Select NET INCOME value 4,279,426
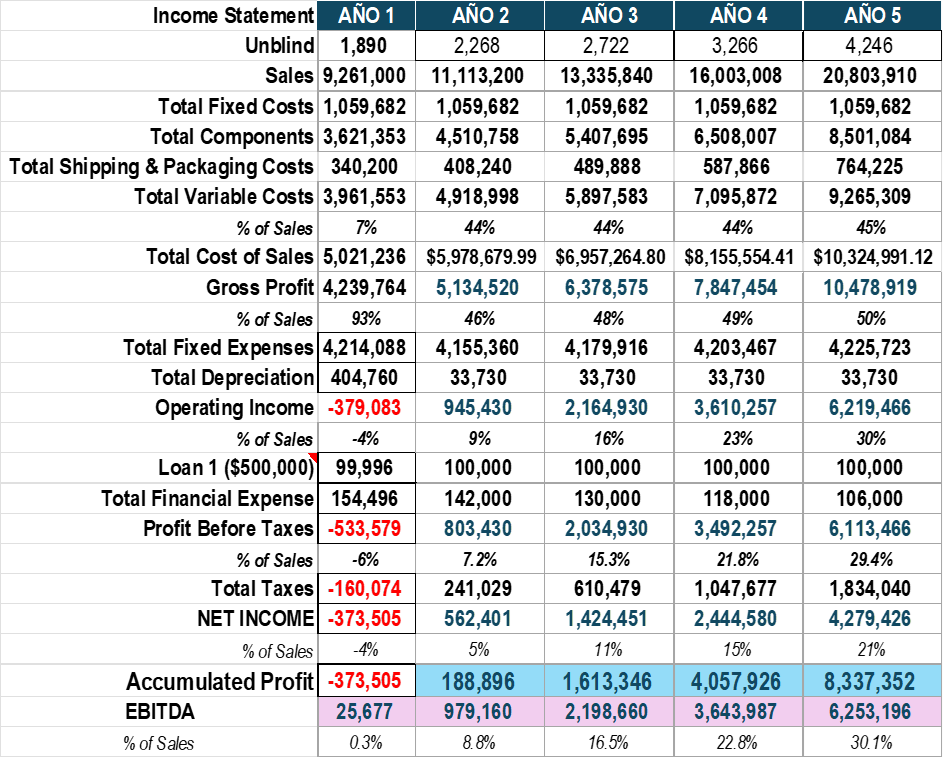Viewport: 943px width, 758px height. pyautogui.click(x=870, y=618)
